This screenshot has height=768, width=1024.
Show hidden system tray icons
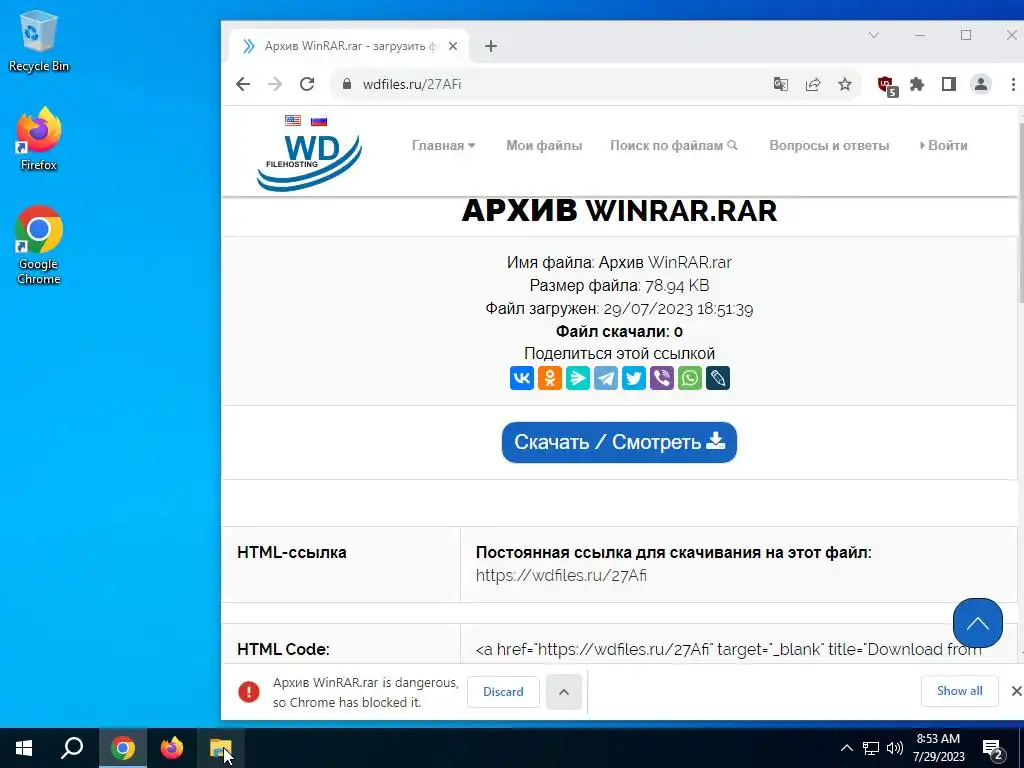846,748
